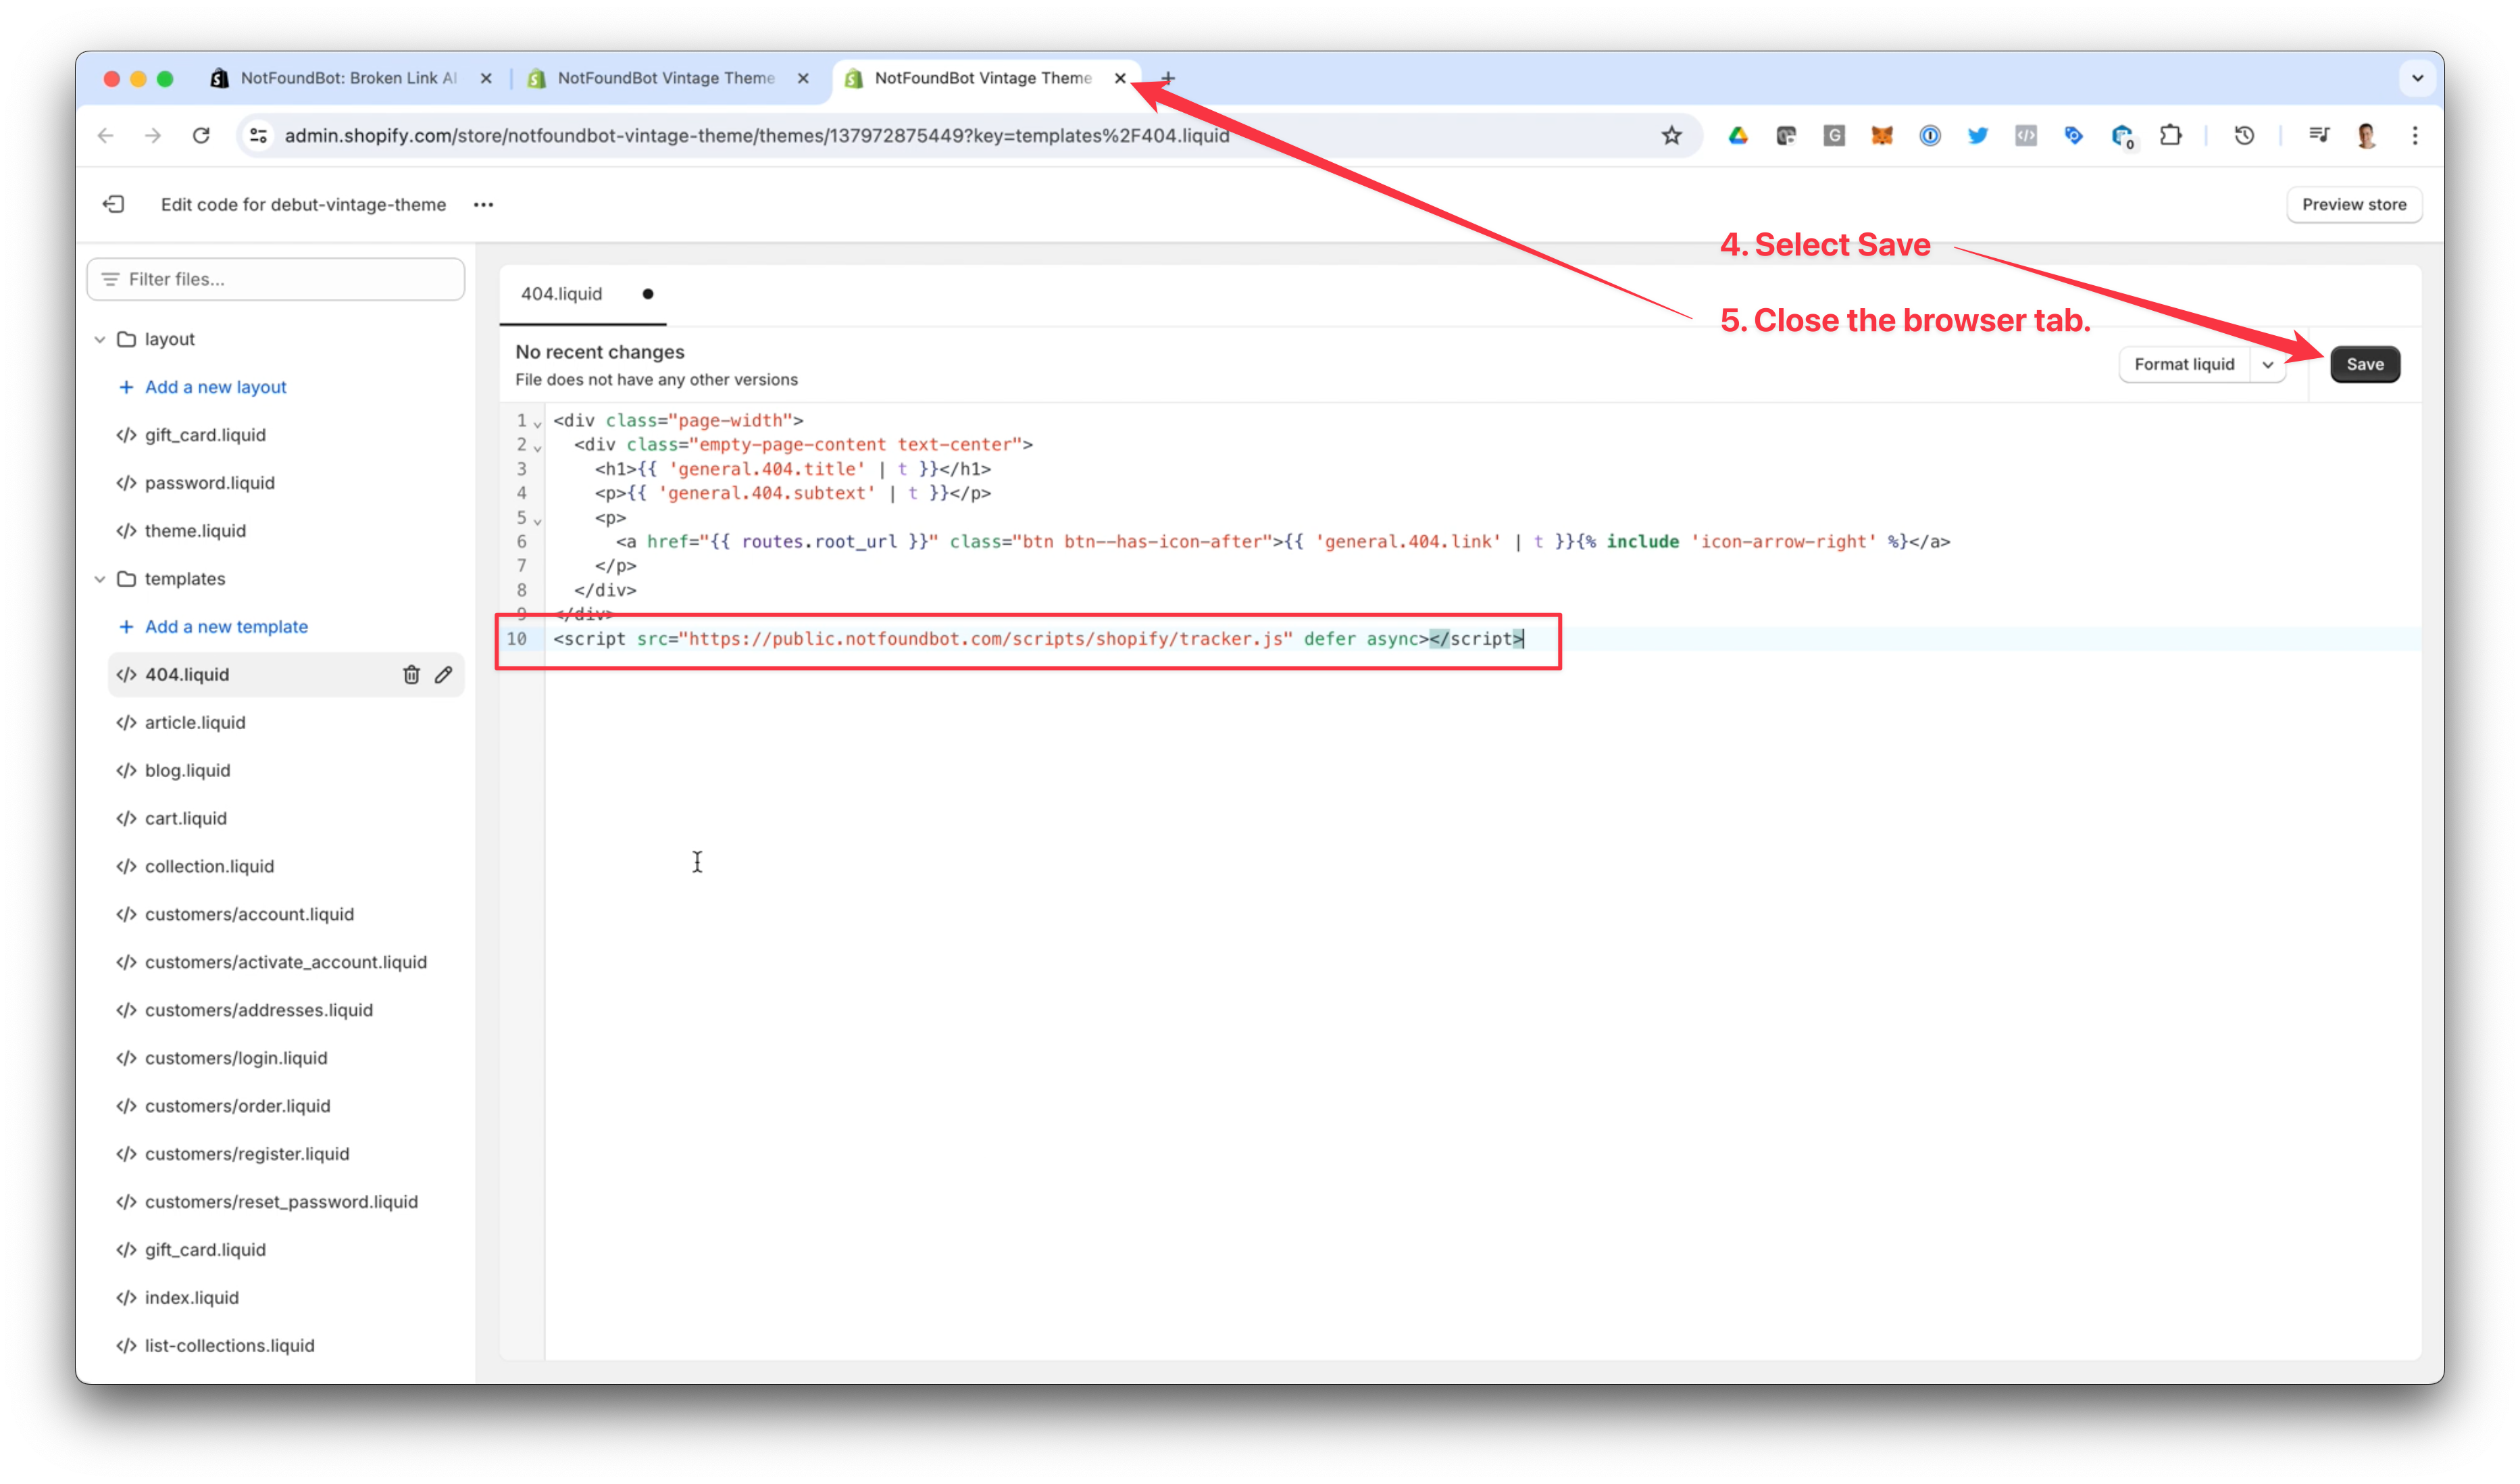
Task: Delete the 404.liquid template via trash icon
Action: point(412,674)
